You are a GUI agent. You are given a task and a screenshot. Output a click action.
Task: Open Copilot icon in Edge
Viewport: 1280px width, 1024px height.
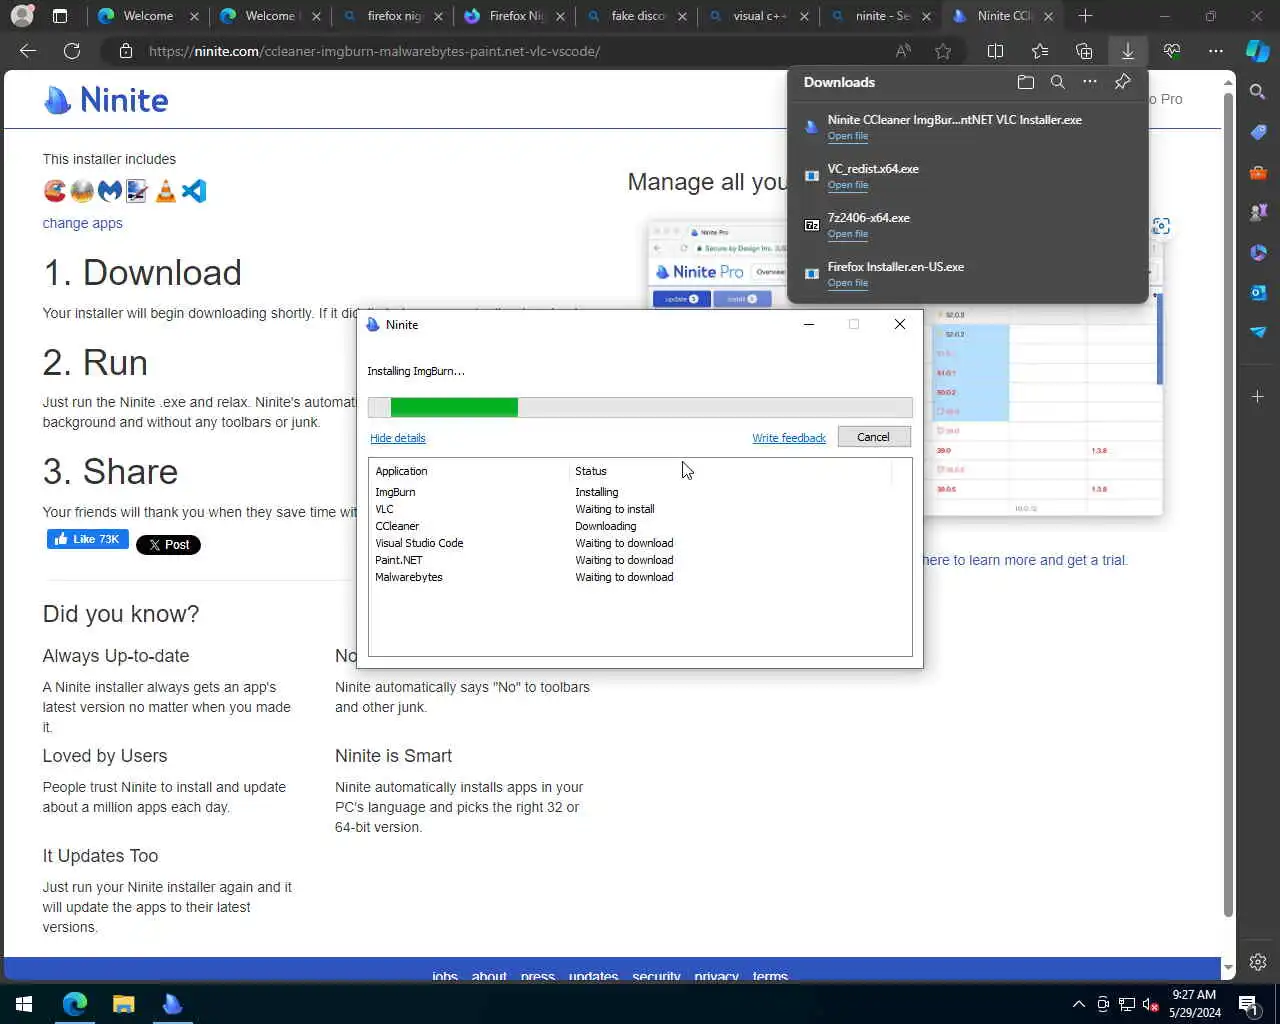pyautogui.click(x=1258, y=51)
